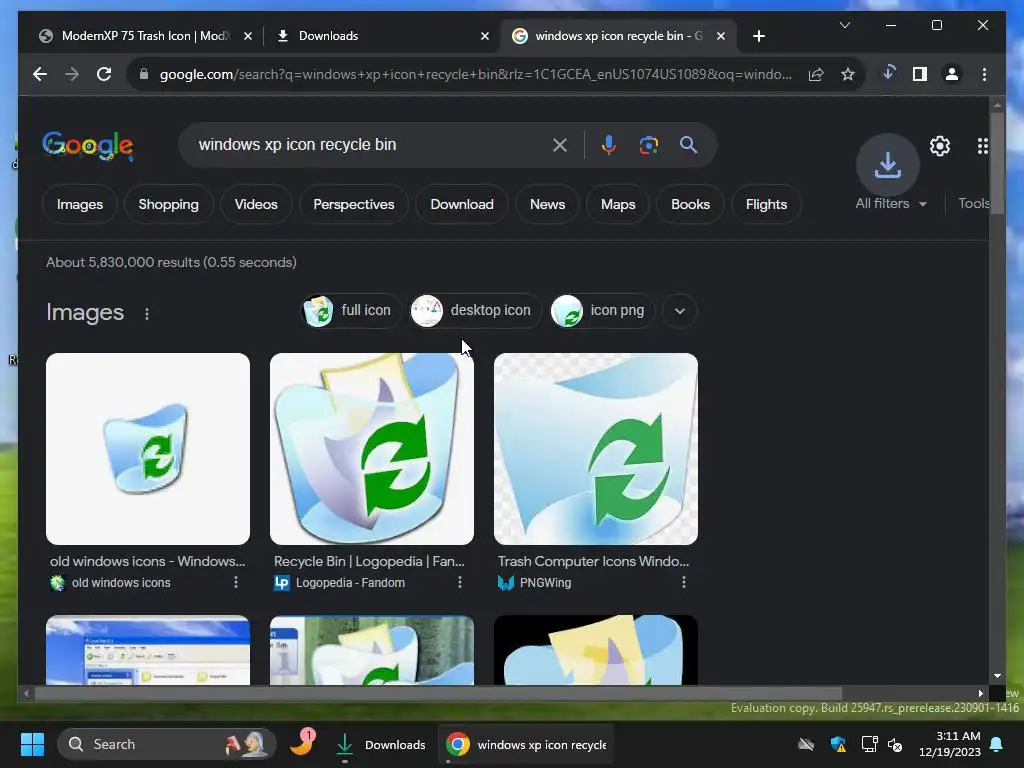This screenshot has height=768, width=1024.
Task: Select the Shopping filter chip
Action: (x=168, y=204)
